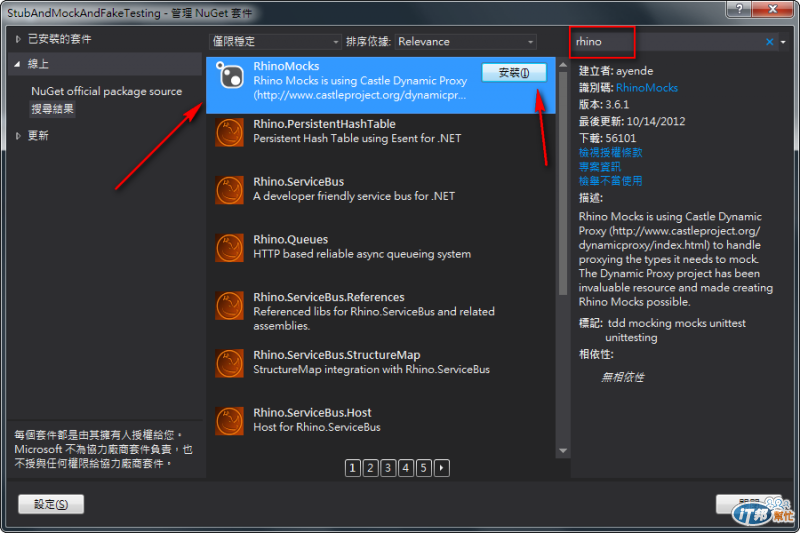Click the 下載: 56101 downloads text

[607, 138]
